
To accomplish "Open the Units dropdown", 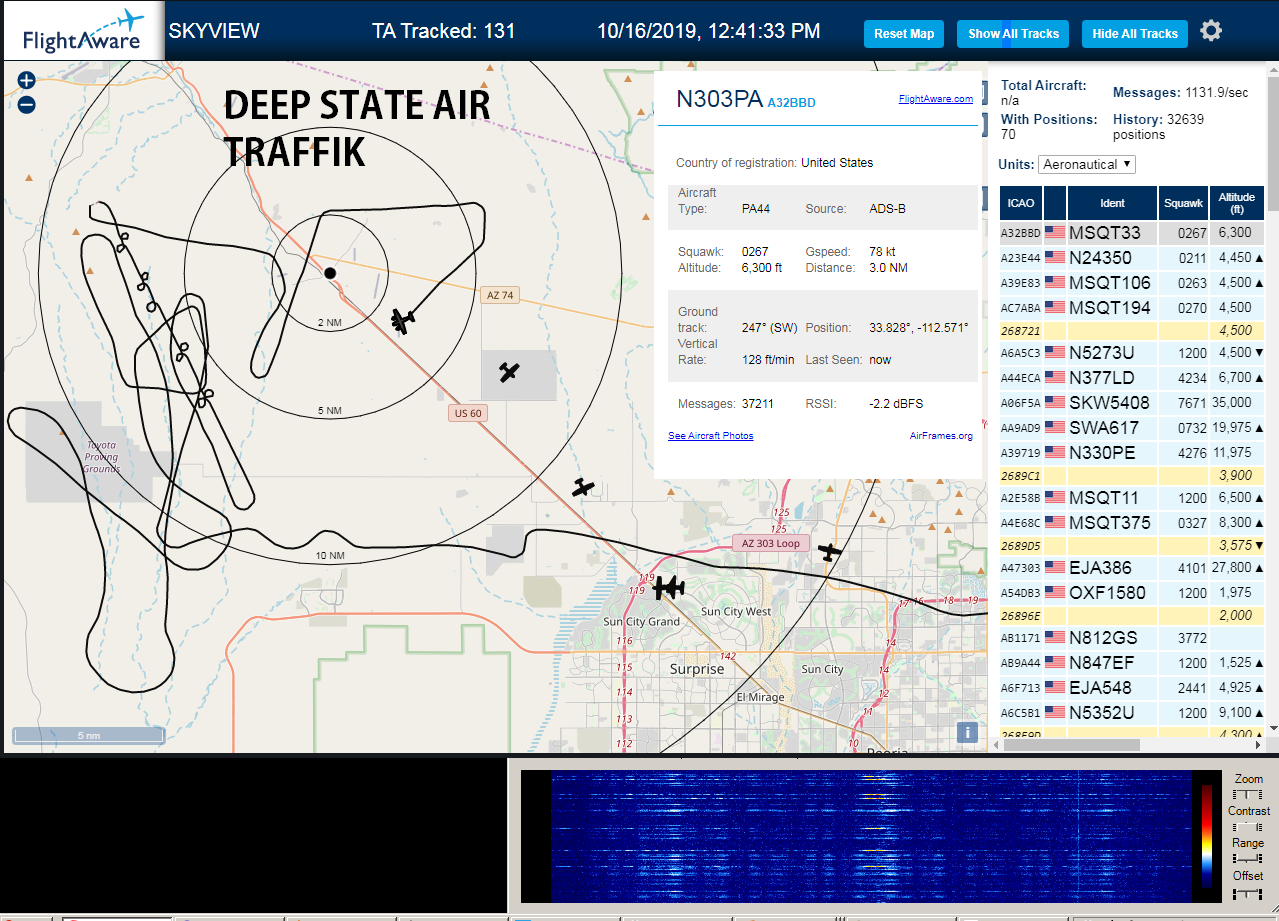I will click(x=1087, y=164).
